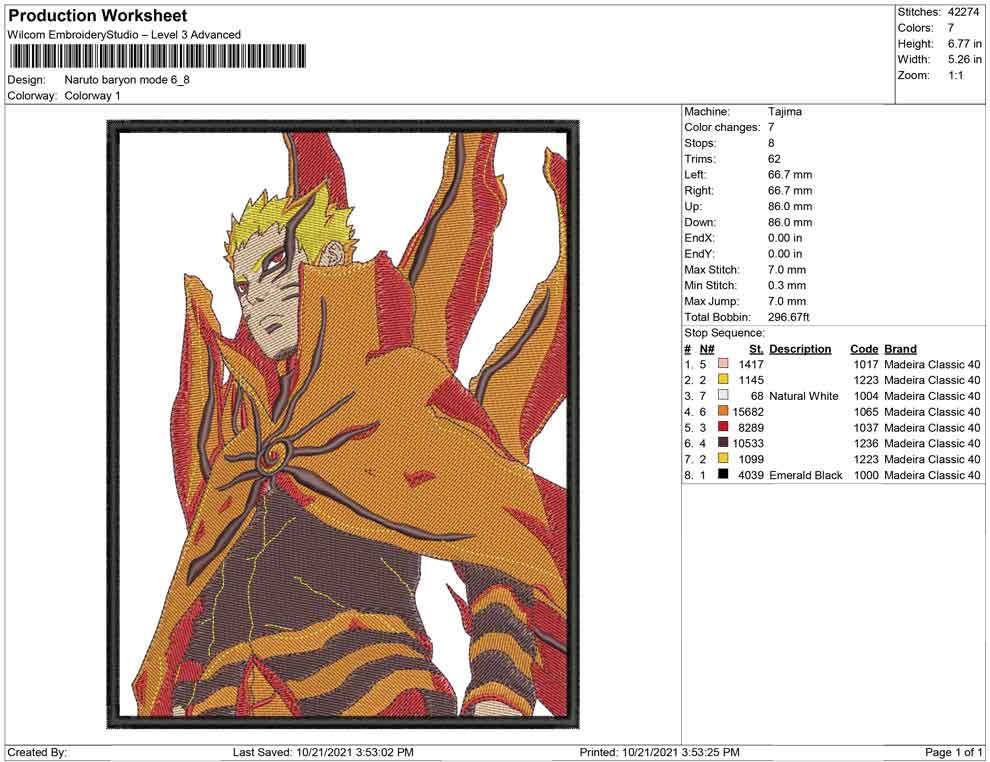Viewport: 990px width, 762px height.
Task: Click the Stitches count 42274
Action: tap(963, 12)
